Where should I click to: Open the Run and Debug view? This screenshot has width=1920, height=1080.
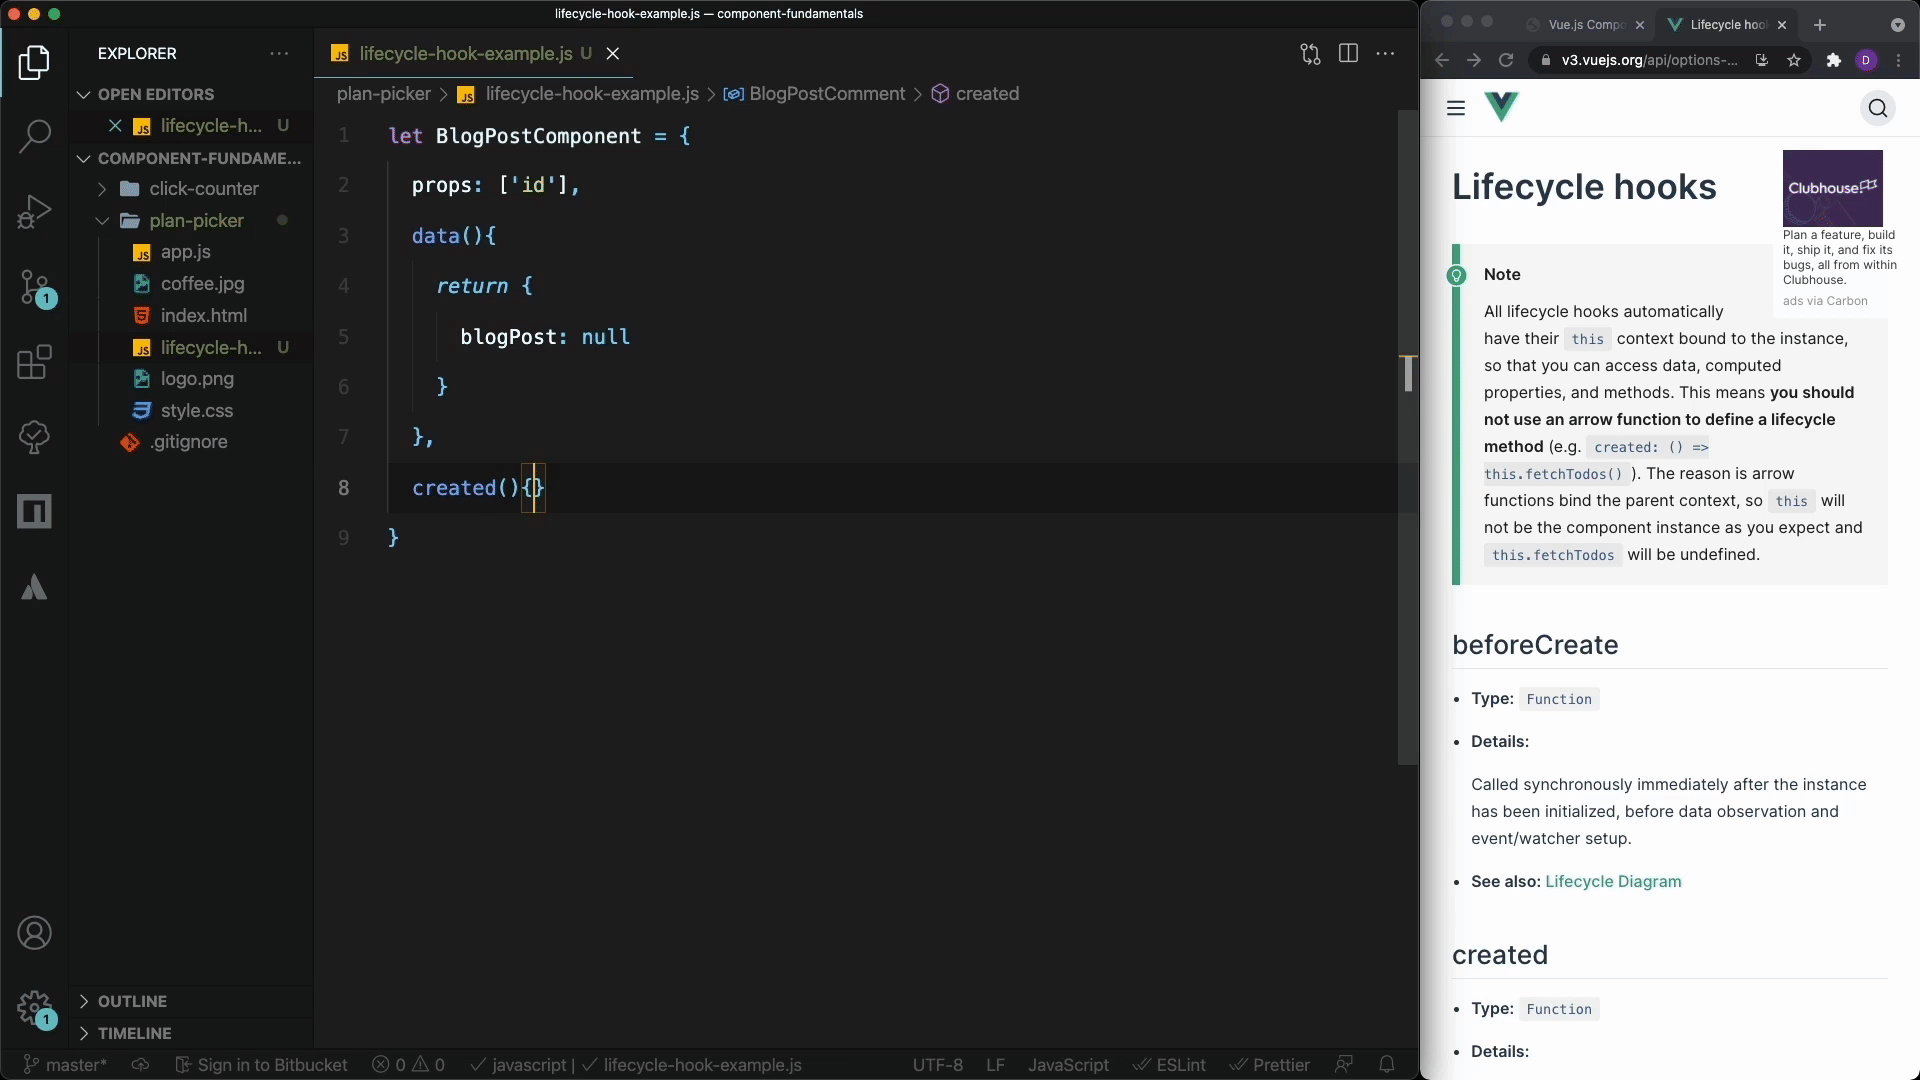pos(35,211)
